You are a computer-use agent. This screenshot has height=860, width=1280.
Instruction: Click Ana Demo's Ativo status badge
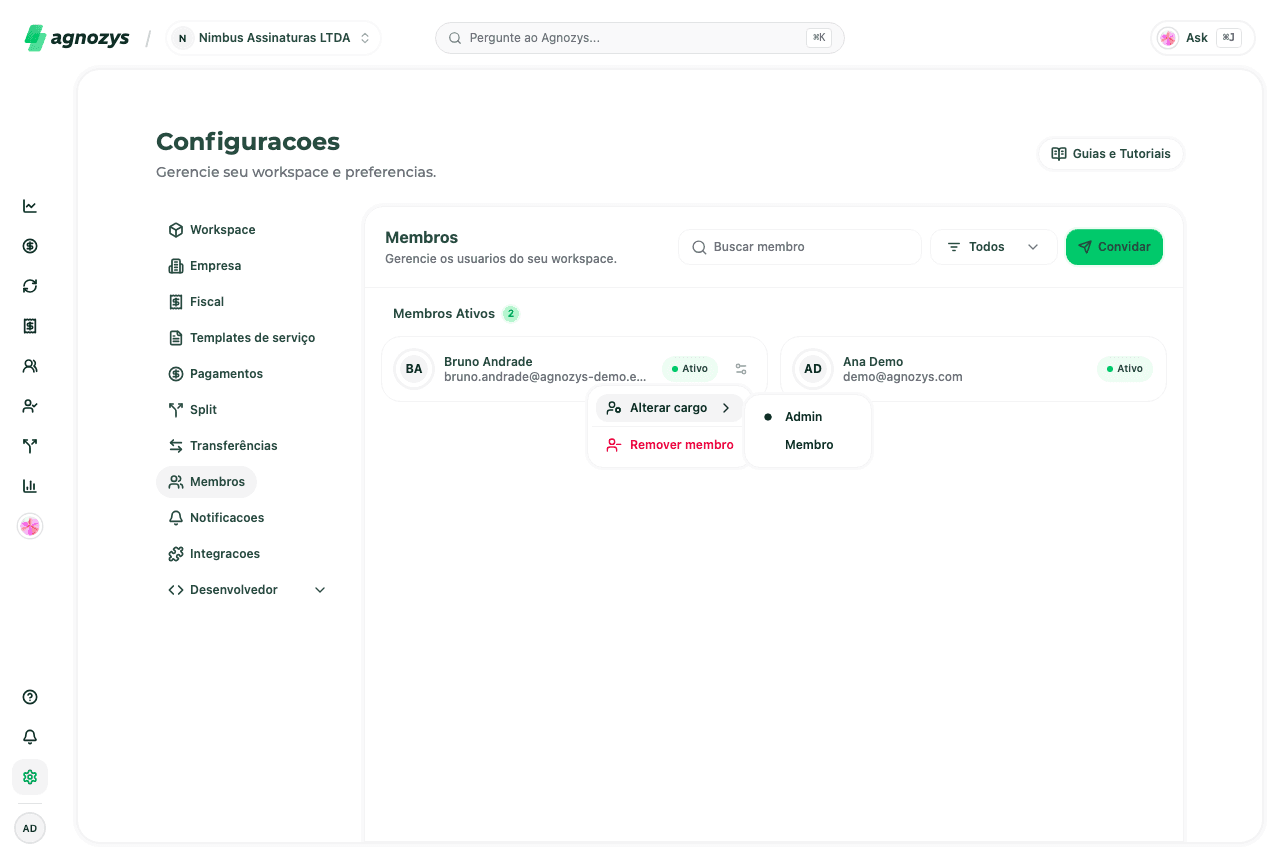pyautogui.click(x=1125, y=369)
